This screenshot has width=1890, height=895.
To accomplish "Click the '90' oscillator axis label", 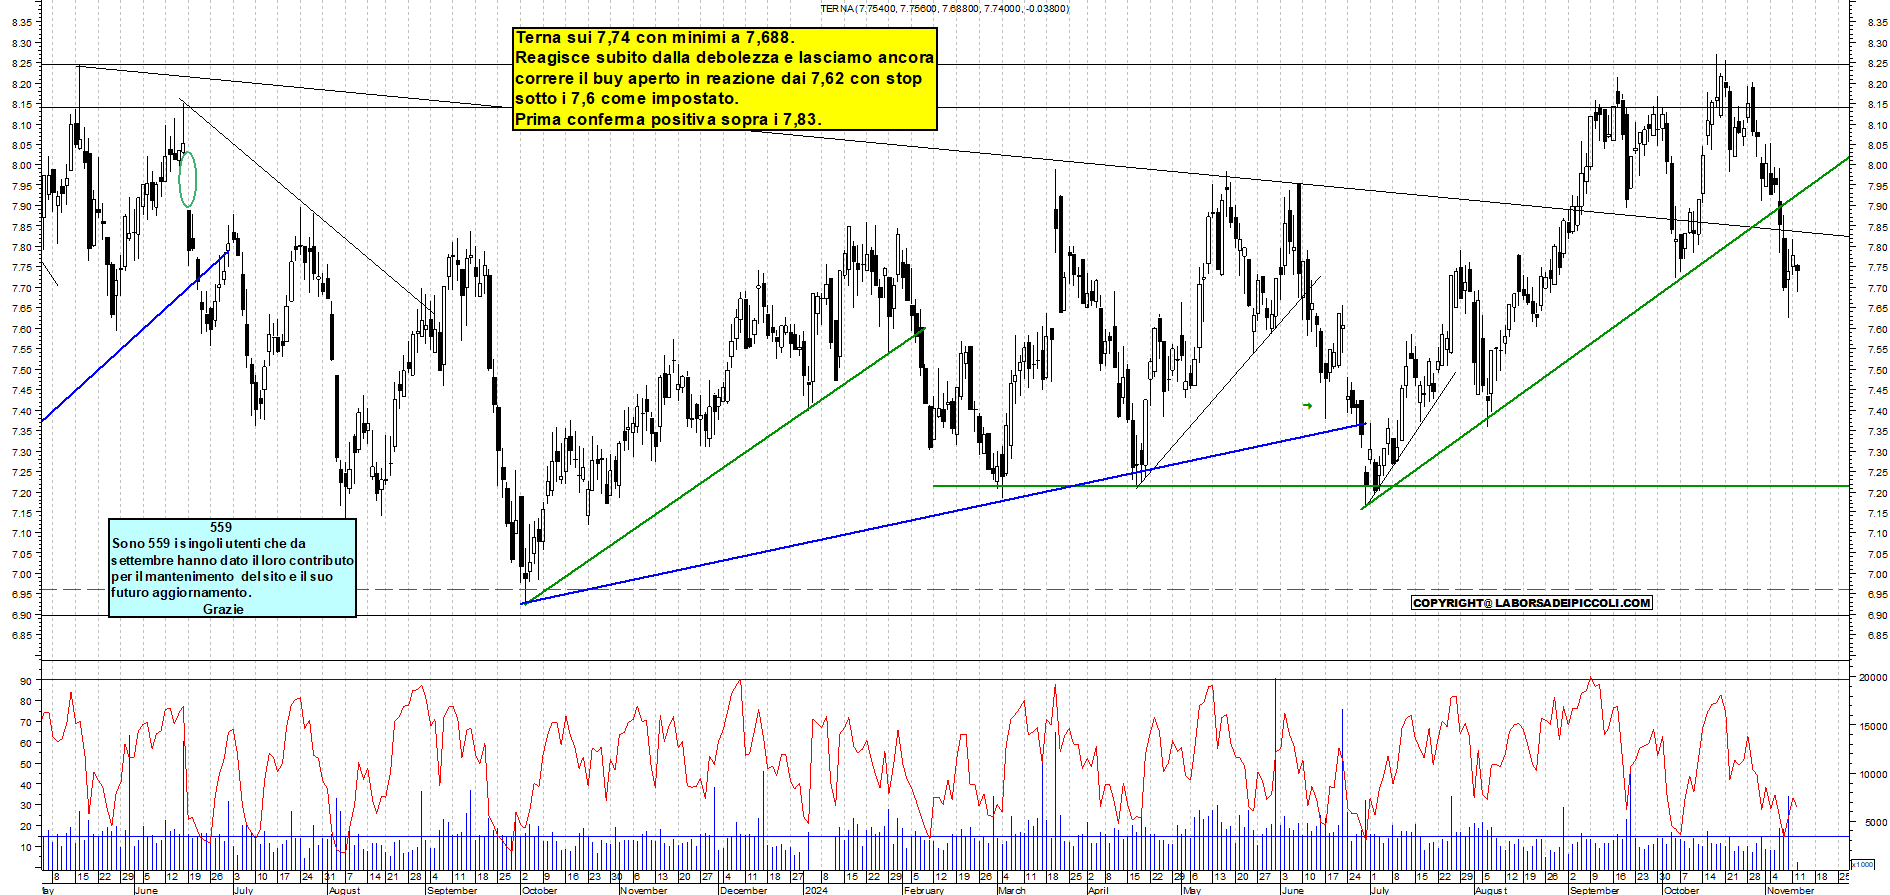I will click(24, 681).
